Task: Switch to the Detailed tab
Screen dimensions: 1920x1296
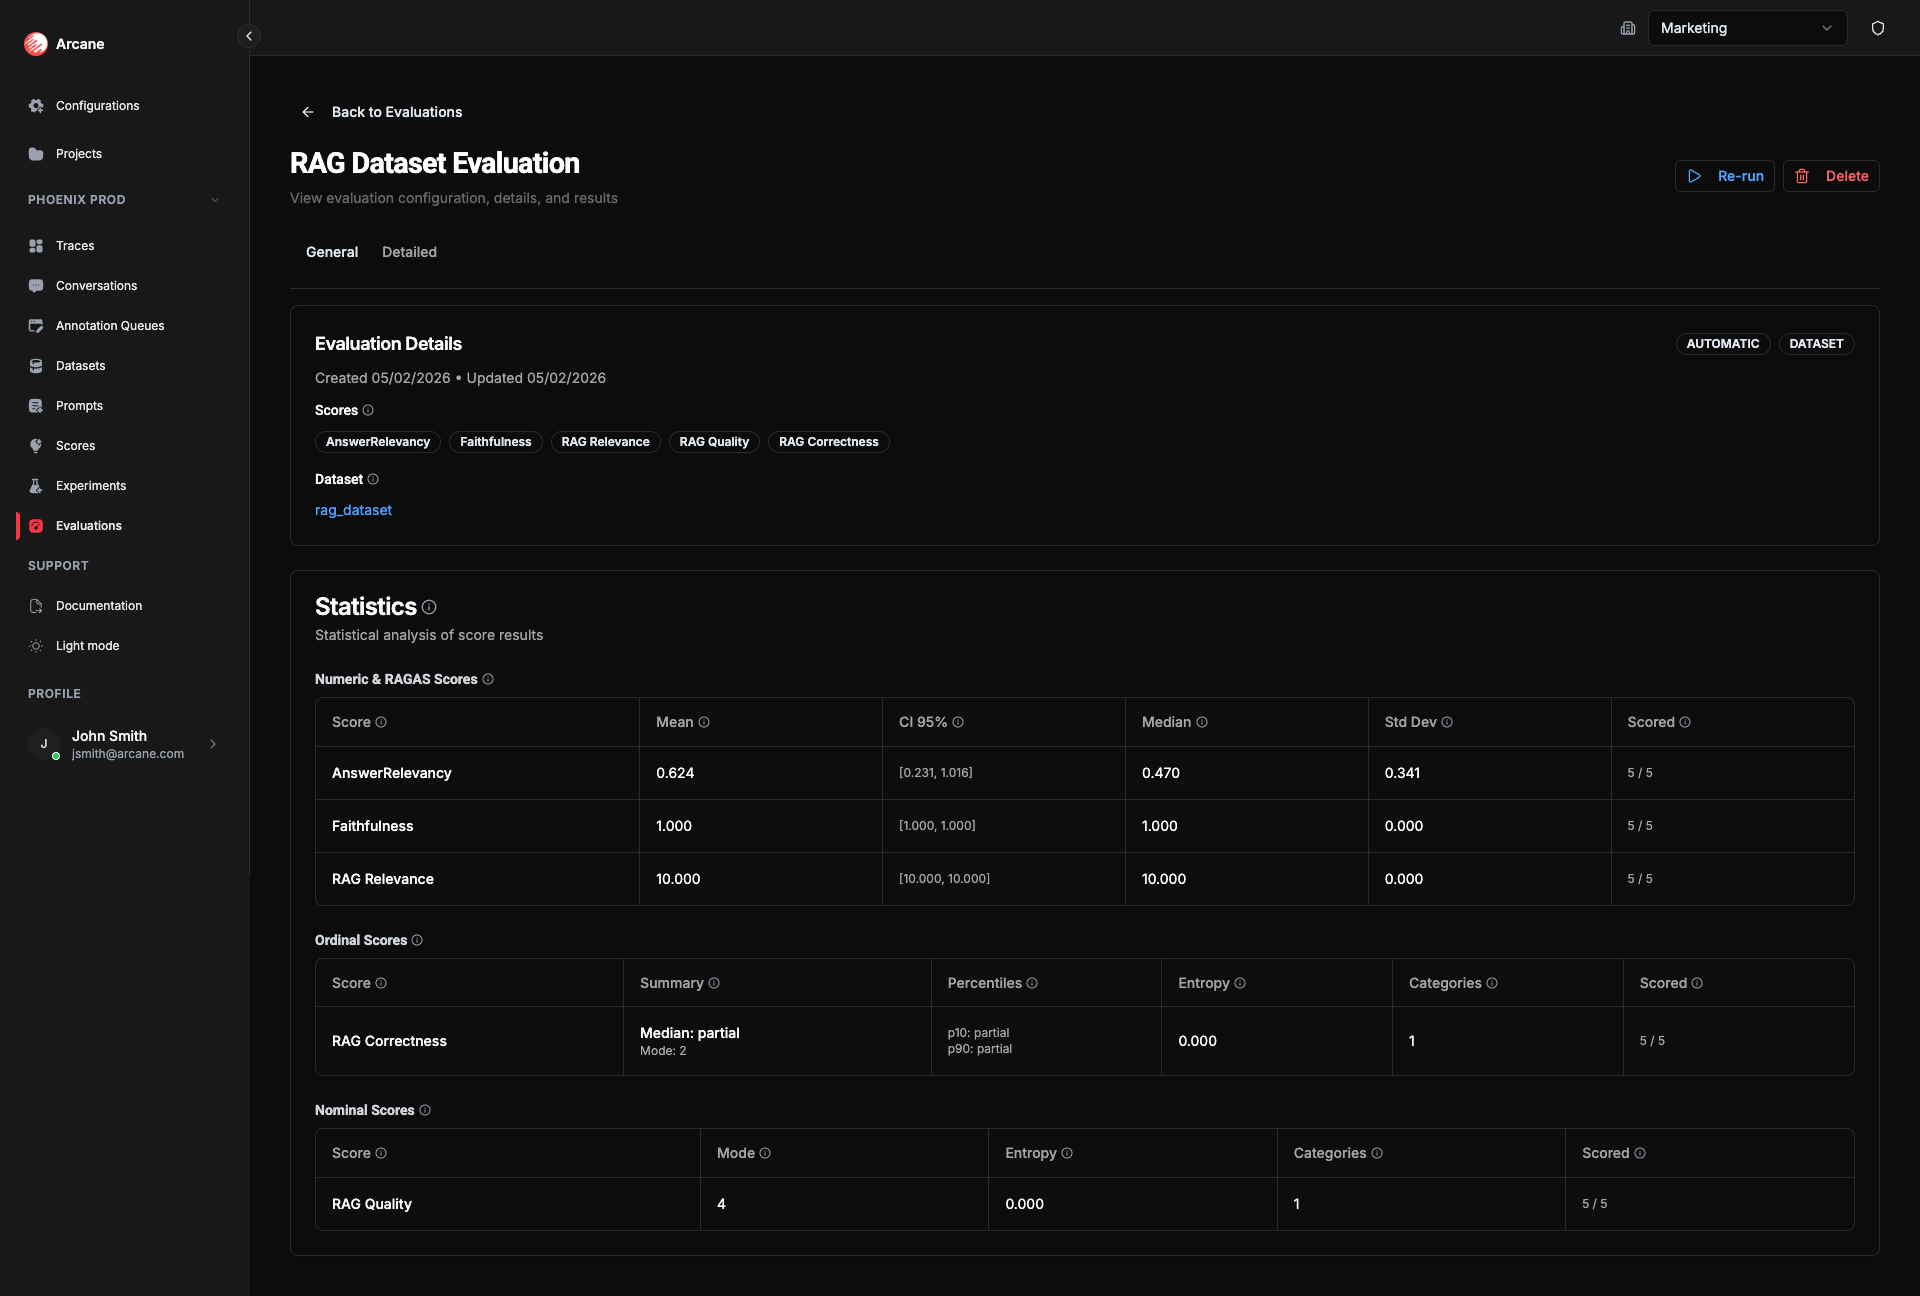Action: pos(409,252)
